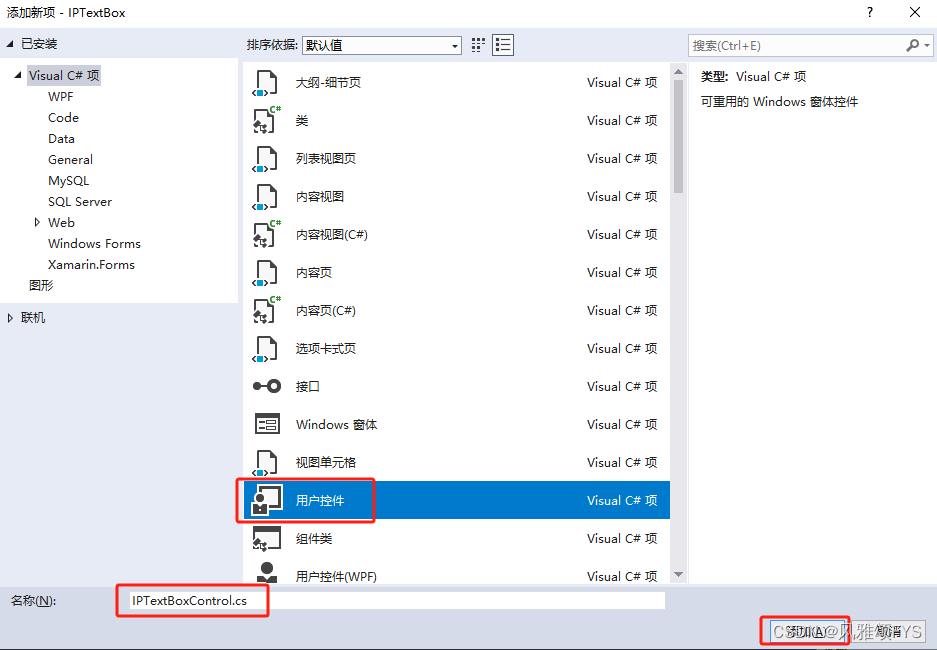Click the 组件类 component class icon

tap(267, 538)
